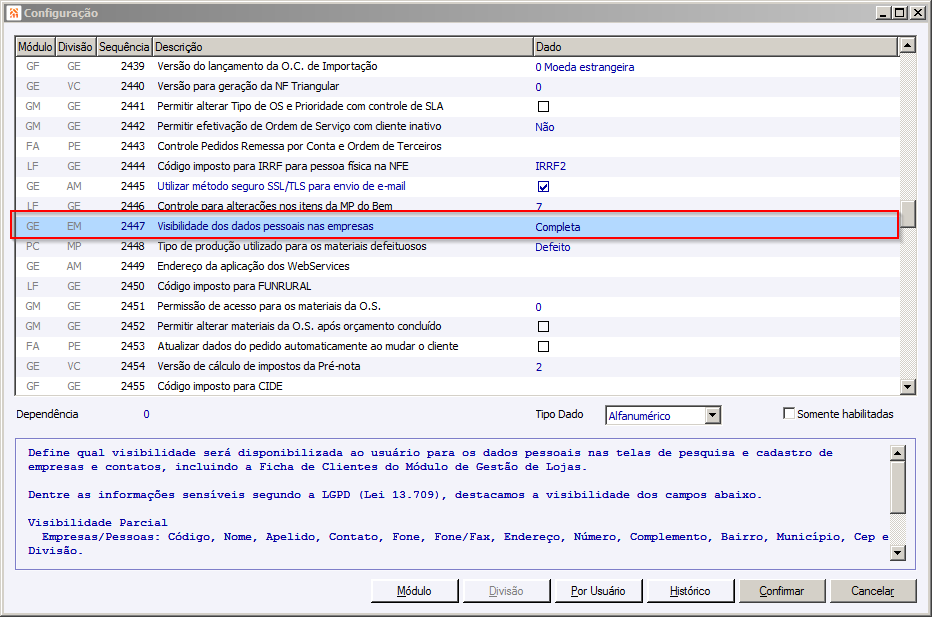
Task: Open the Por Usuário button
Action: click(598, 591)
